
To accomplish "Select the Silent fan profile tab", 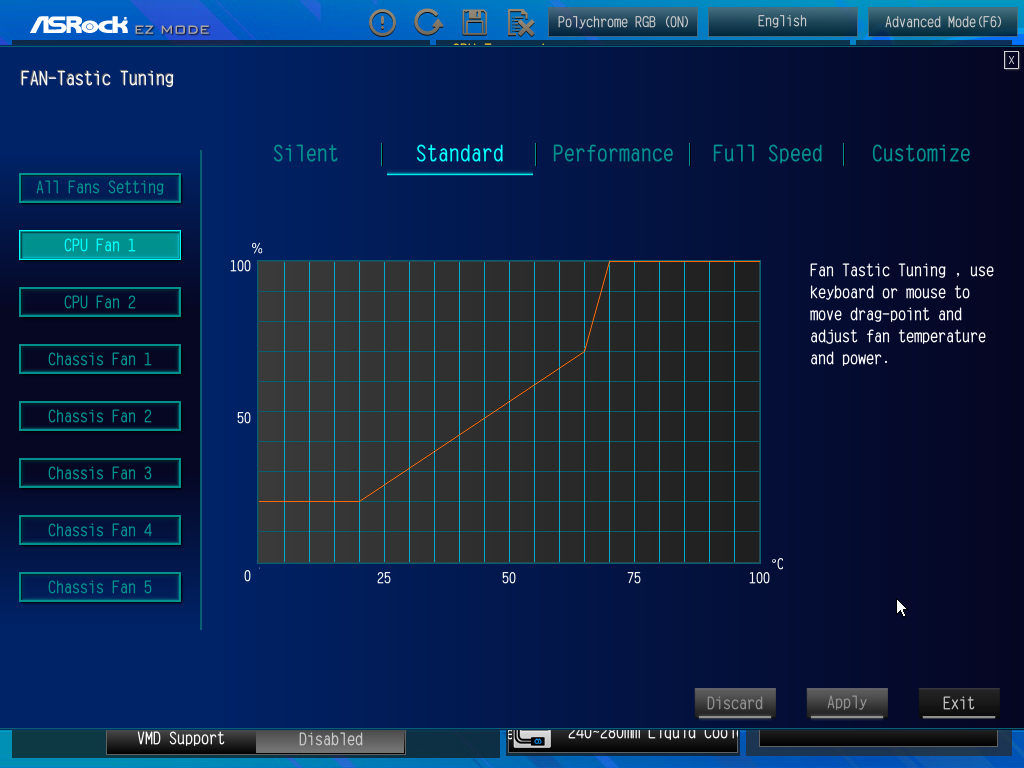I will click(306, 153).
